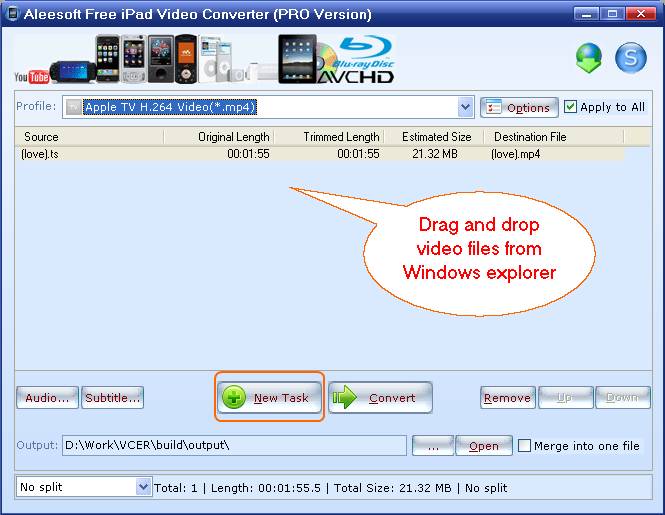Enable Merge into one file checkbox

click(x=524, y=445)
